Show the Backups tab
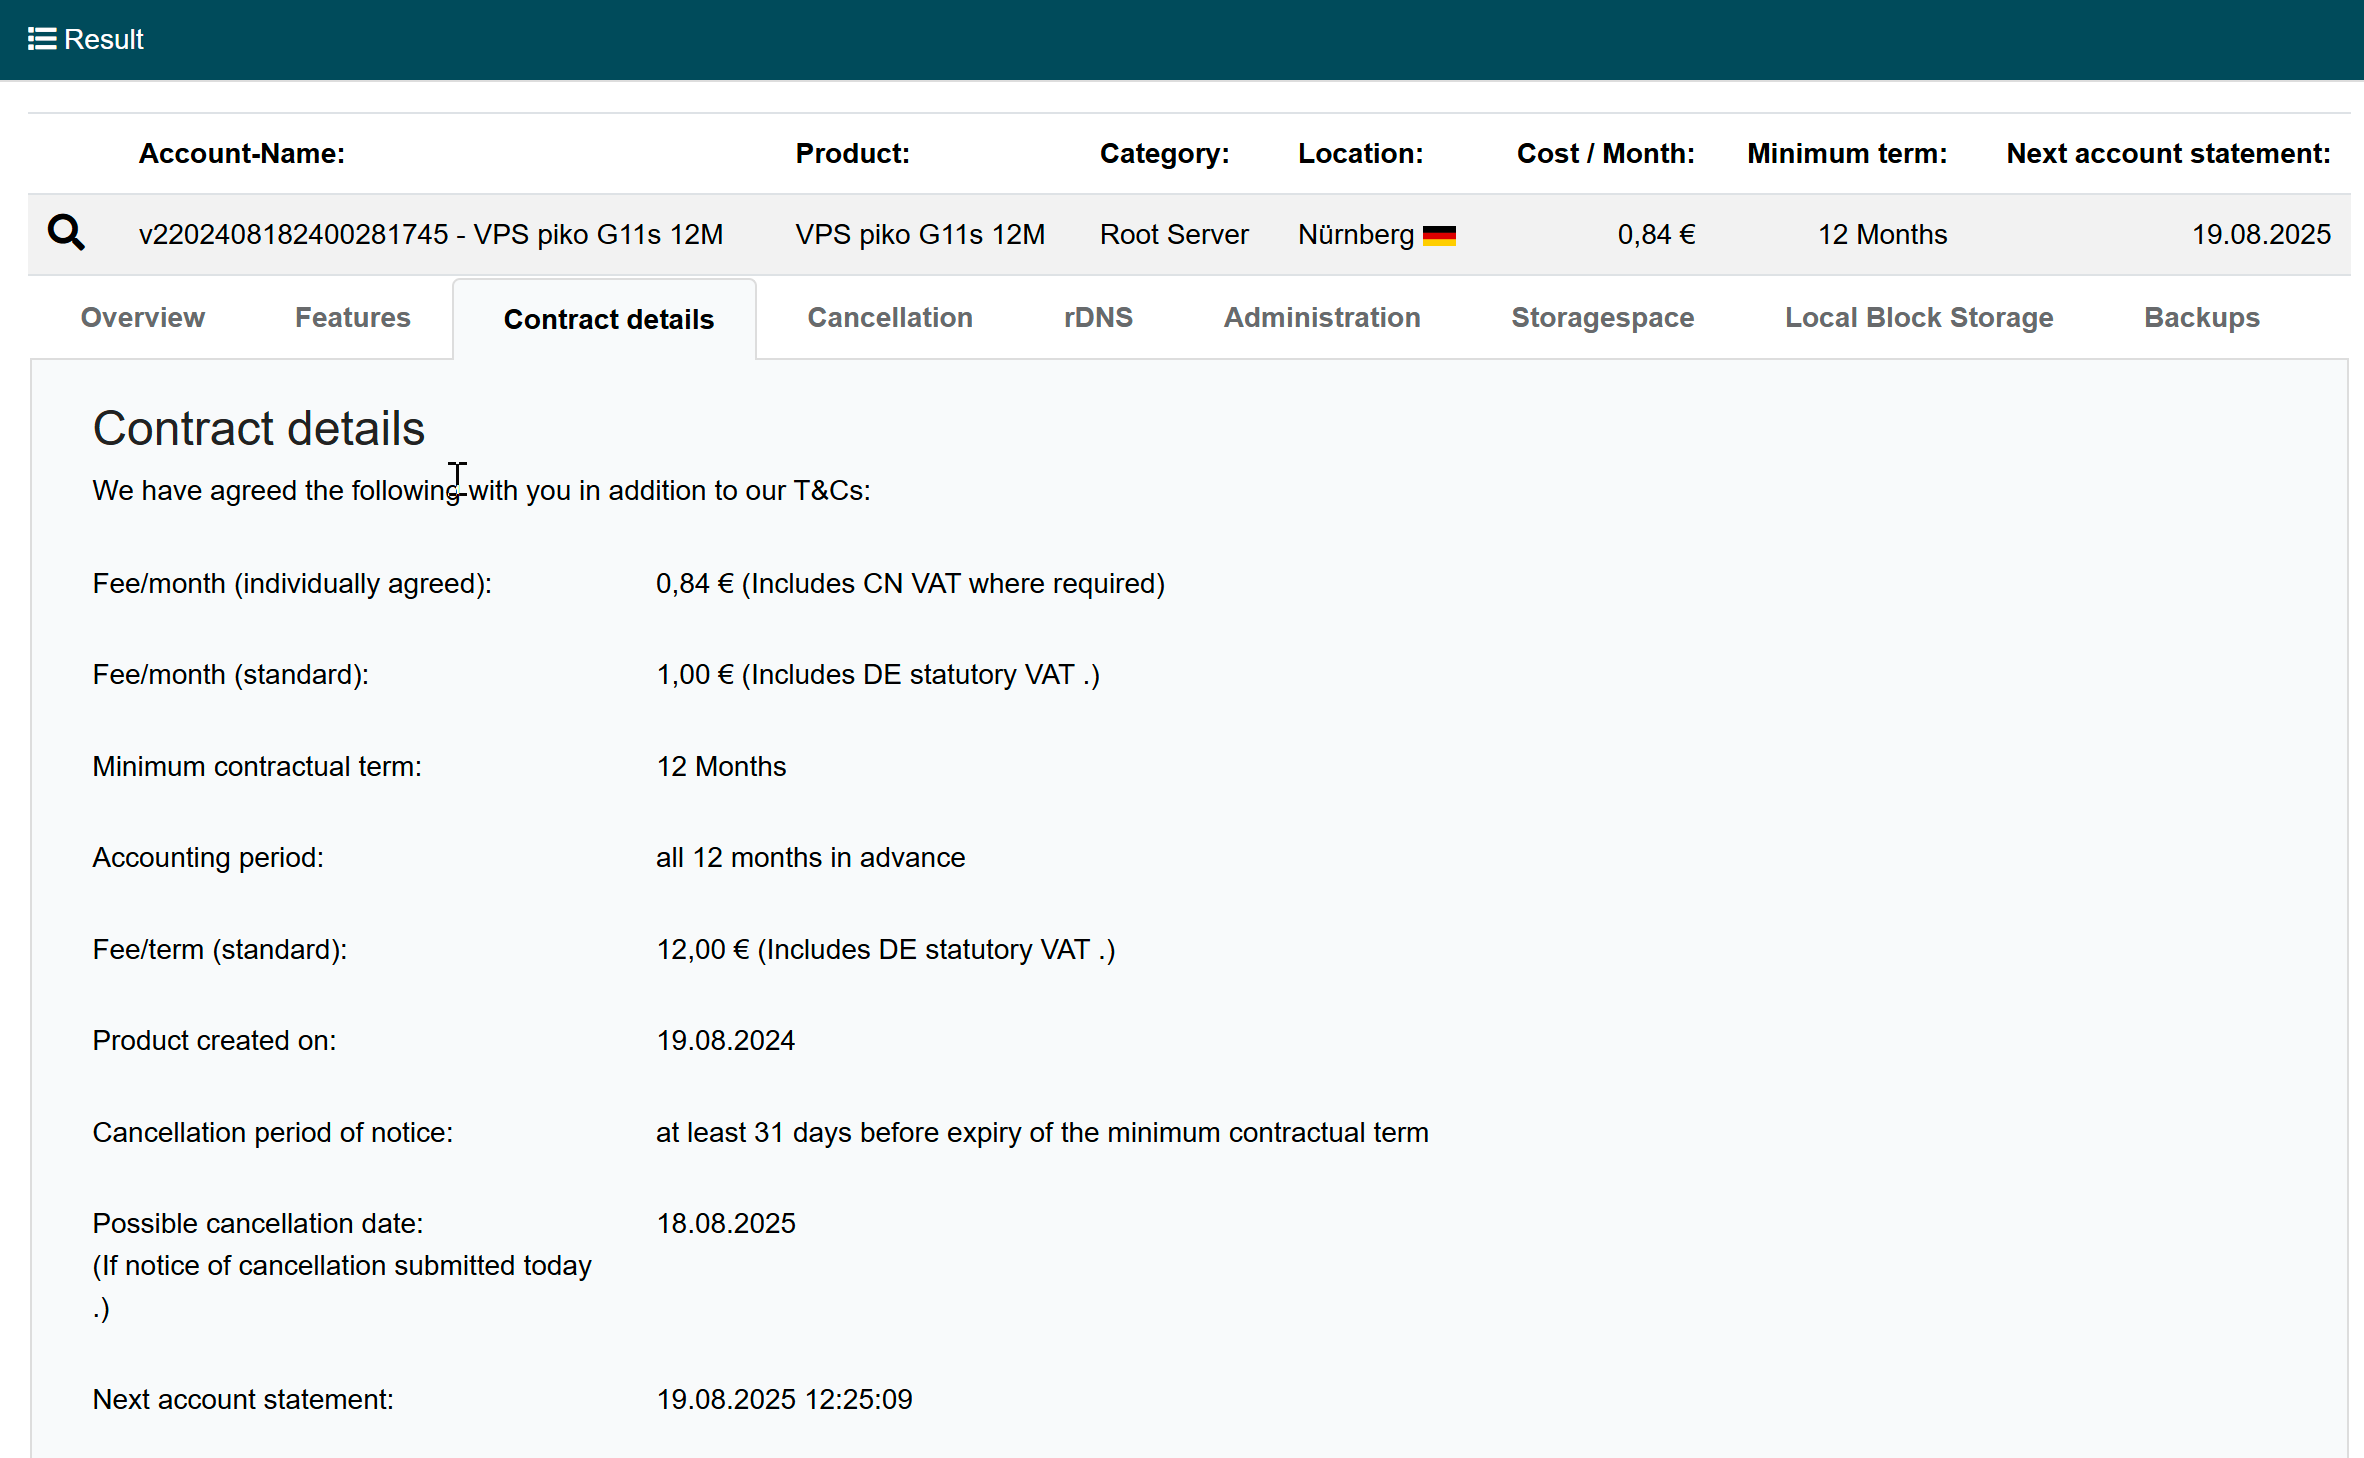 (x=2201, y=318)
